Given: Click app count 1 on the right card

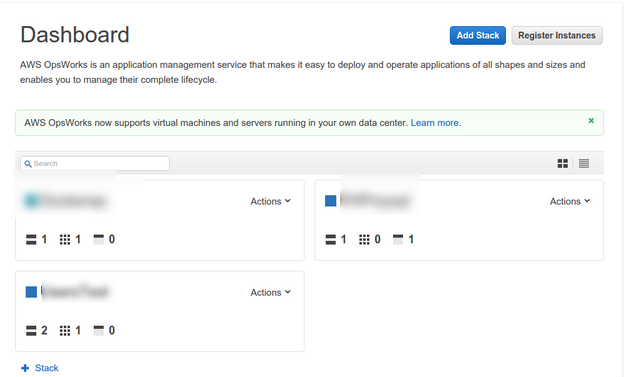Looking at the screenshot, I should point(411,239).
